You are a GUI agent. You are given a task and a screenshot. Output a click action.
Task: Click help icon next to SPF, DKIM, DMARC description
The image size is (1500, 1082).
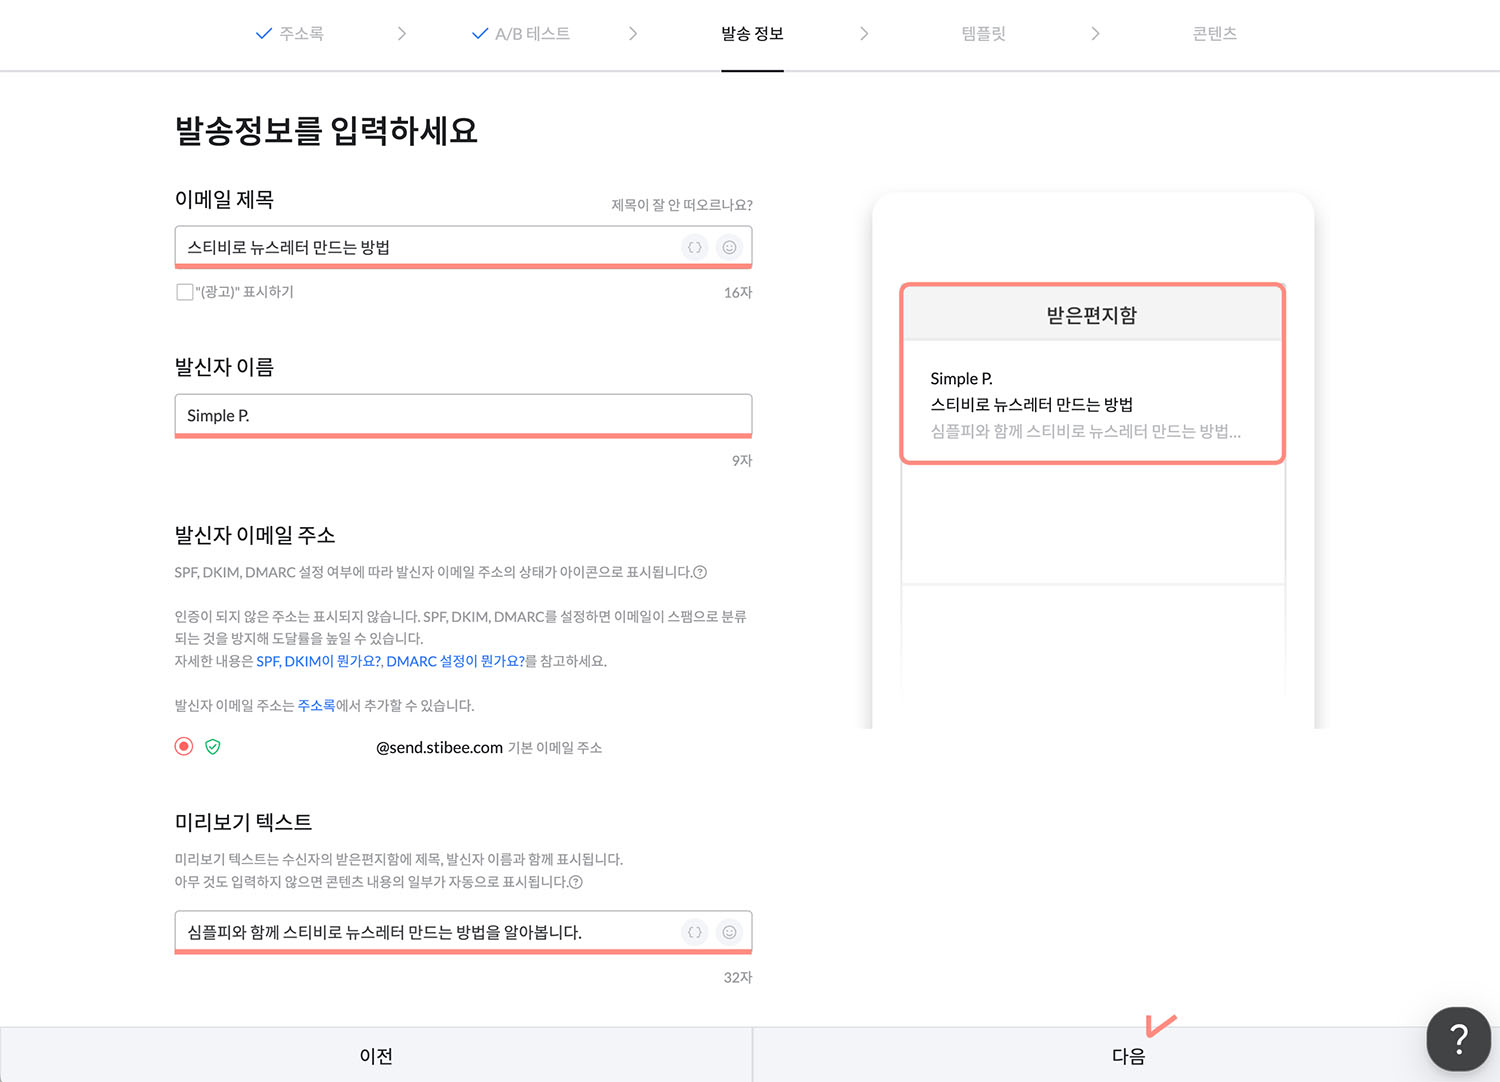click(x=700, y=572)
